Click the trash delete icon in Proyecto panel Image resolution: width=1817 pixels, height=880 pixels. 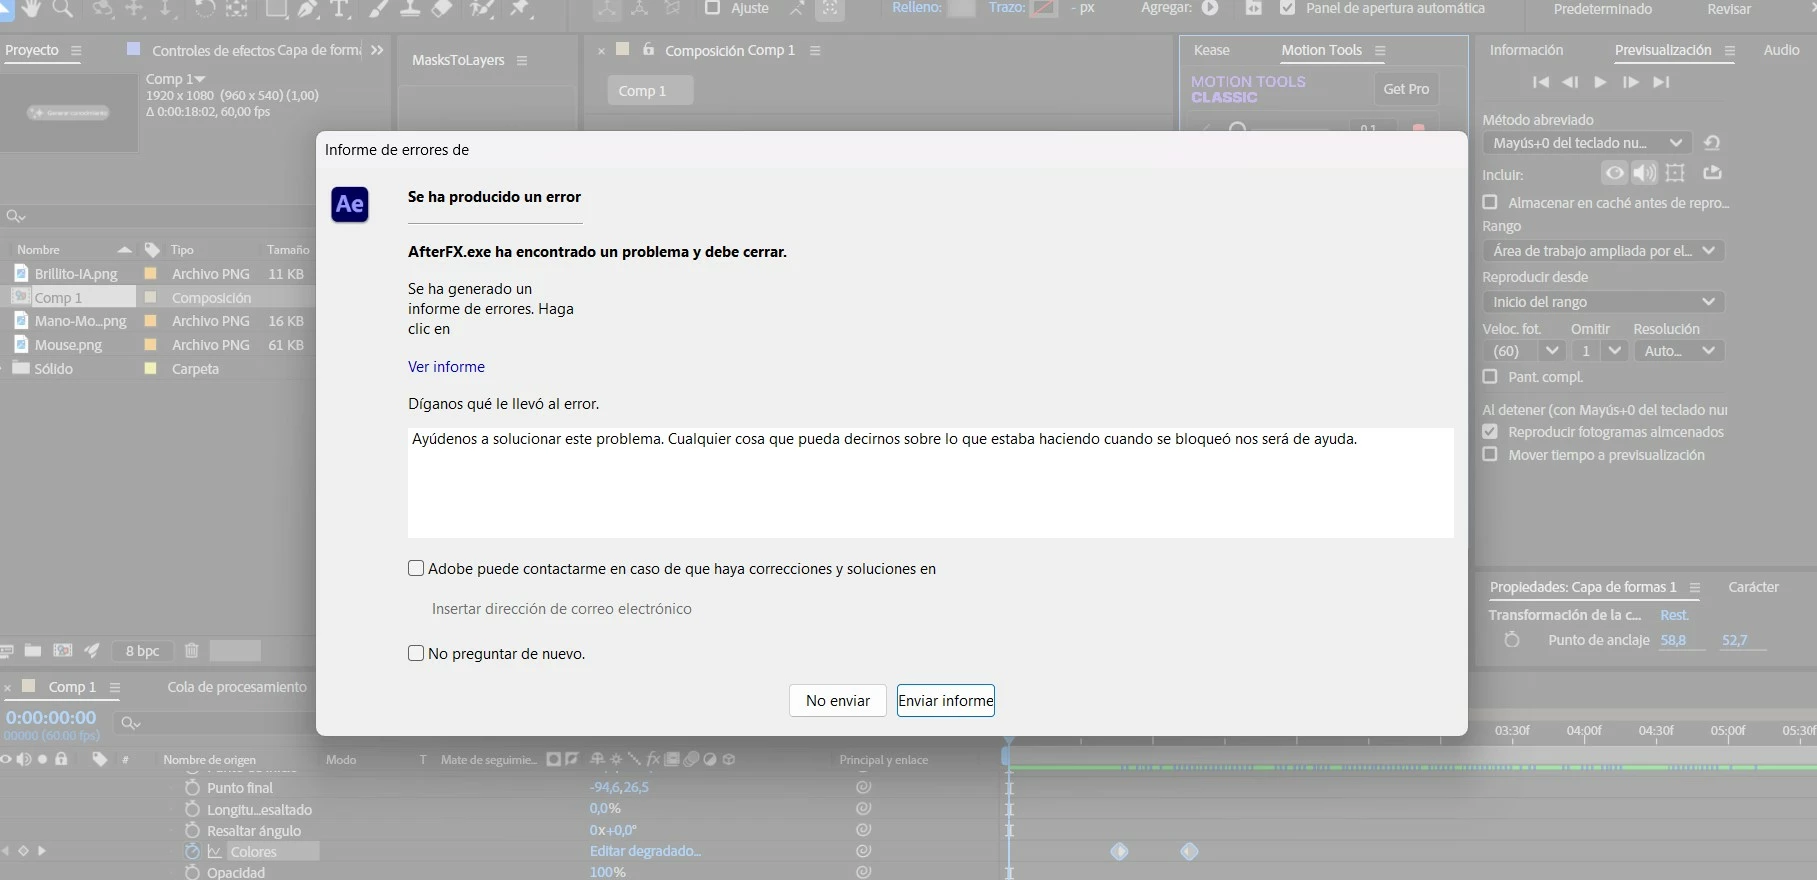point(192,651)
